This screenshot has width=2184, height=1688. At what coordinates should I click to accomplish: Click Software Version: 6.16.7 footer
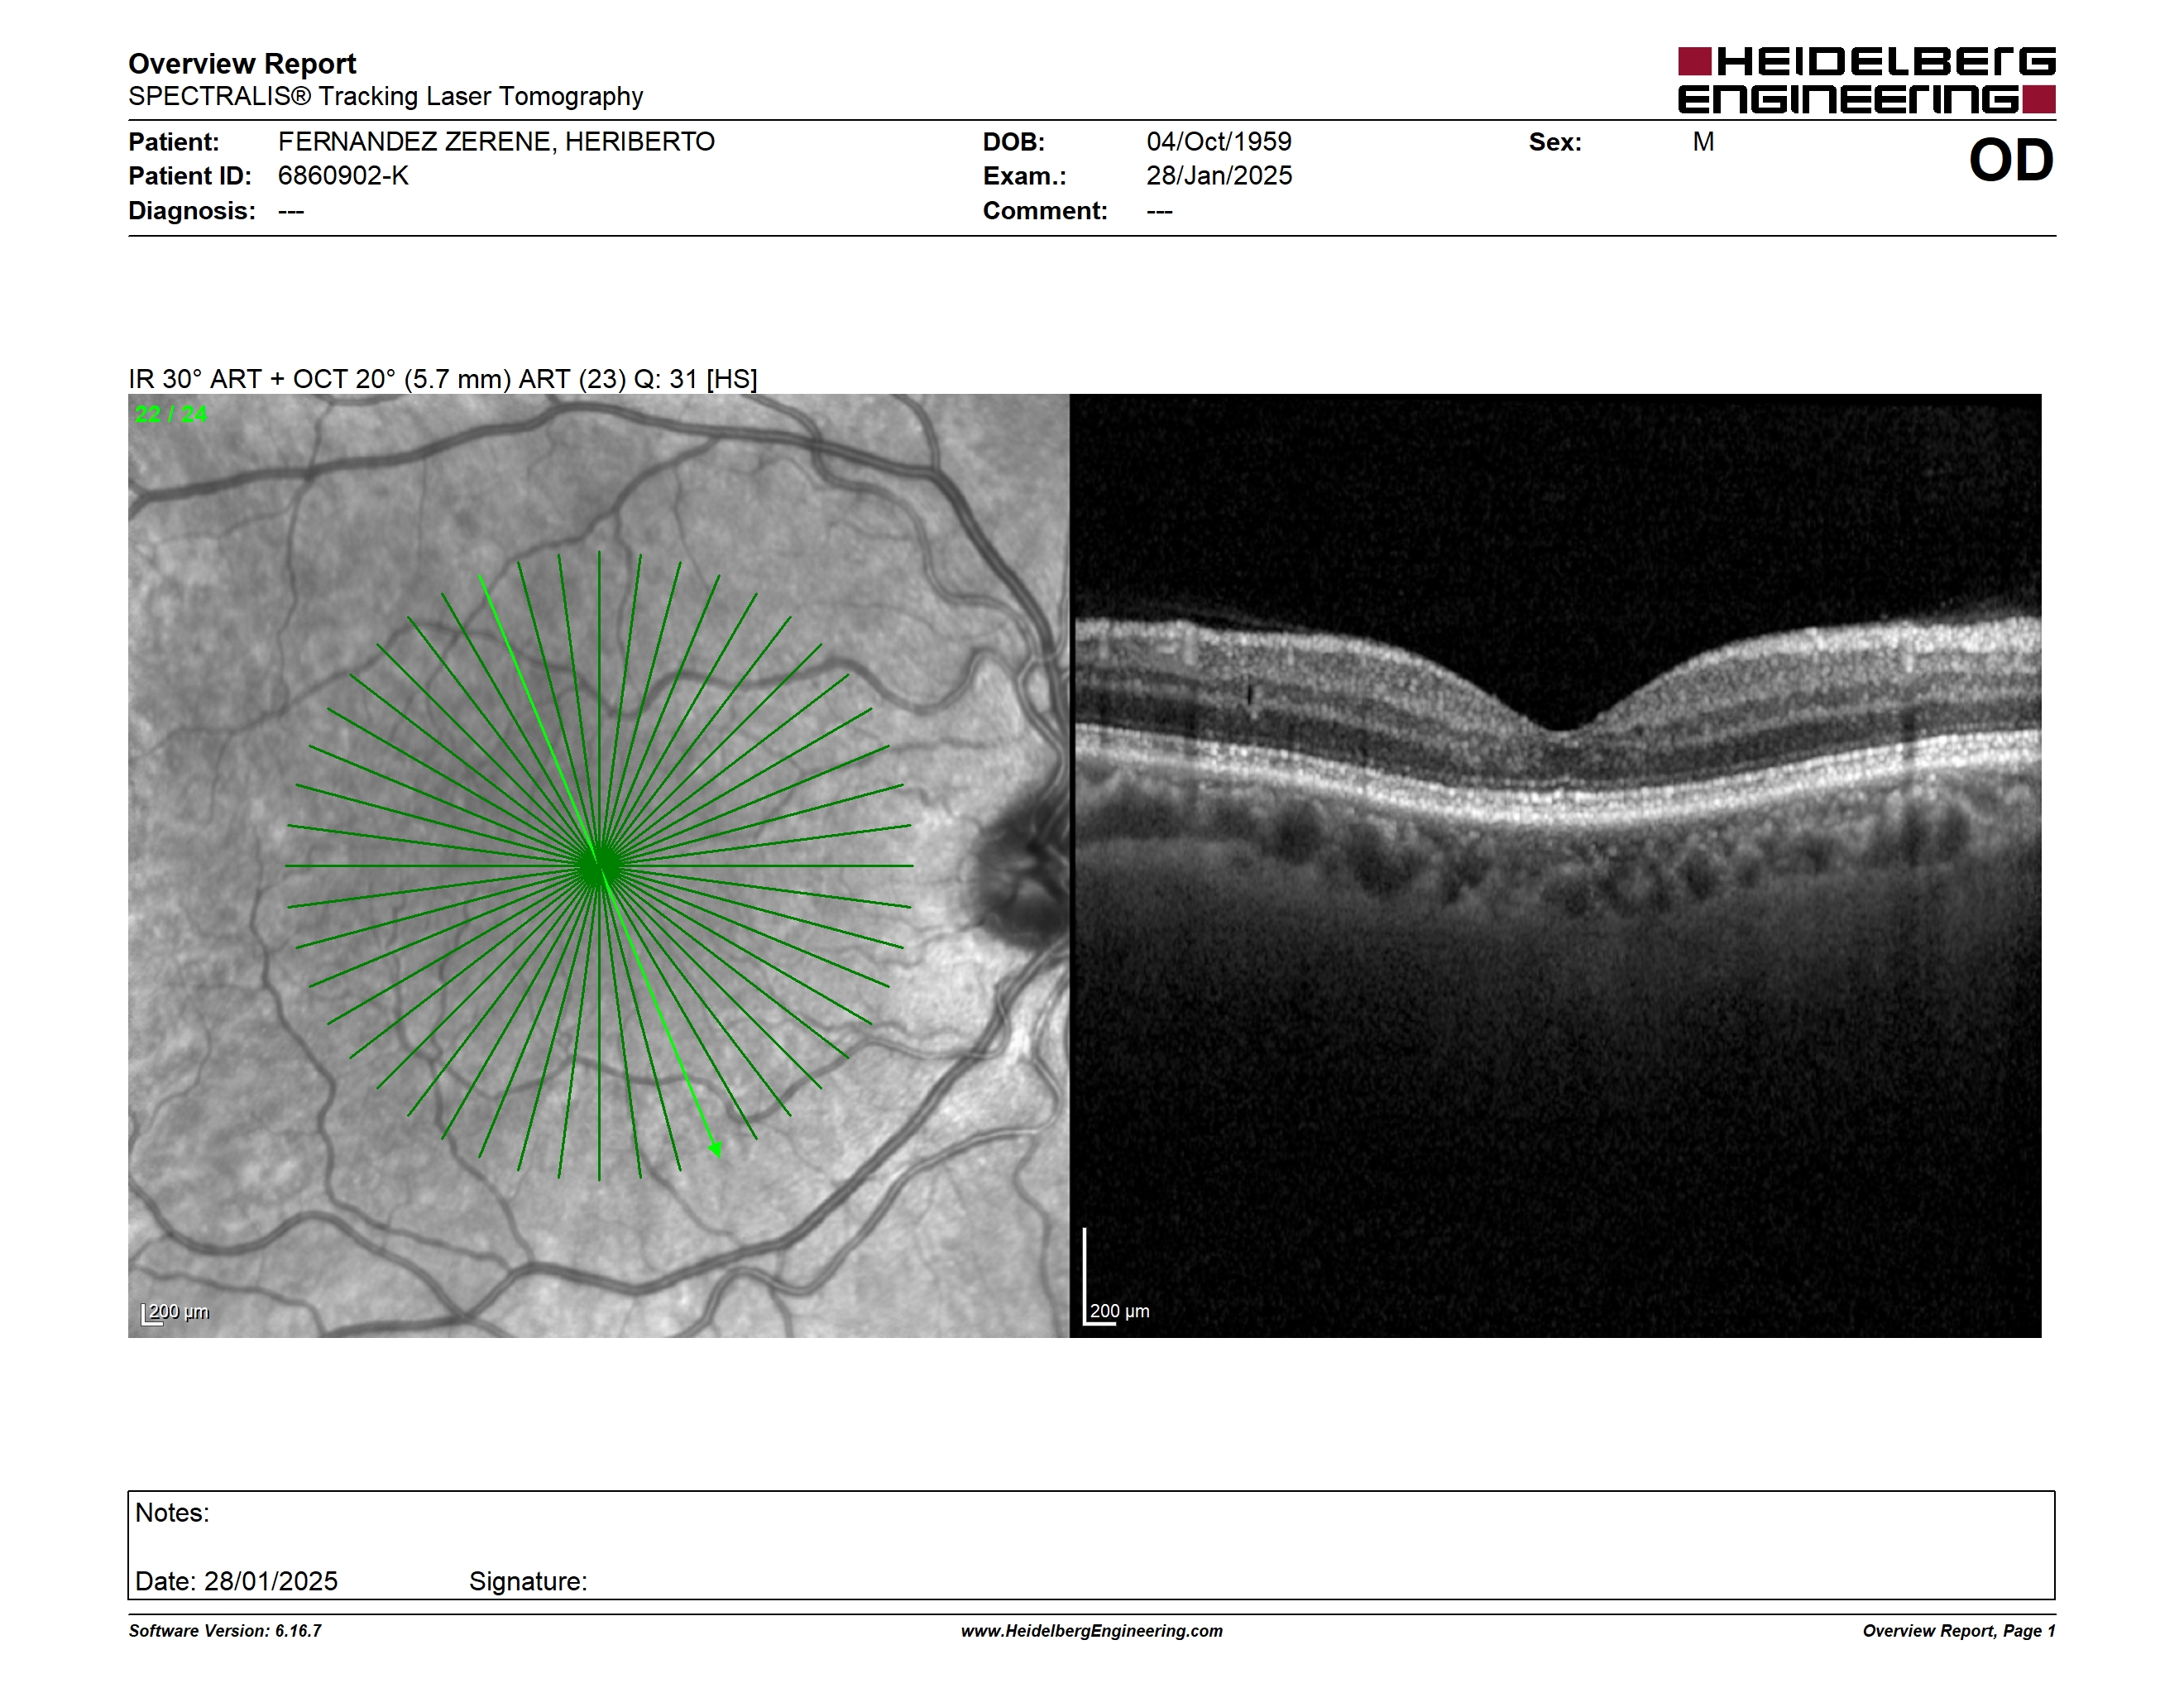[225, 1631]
